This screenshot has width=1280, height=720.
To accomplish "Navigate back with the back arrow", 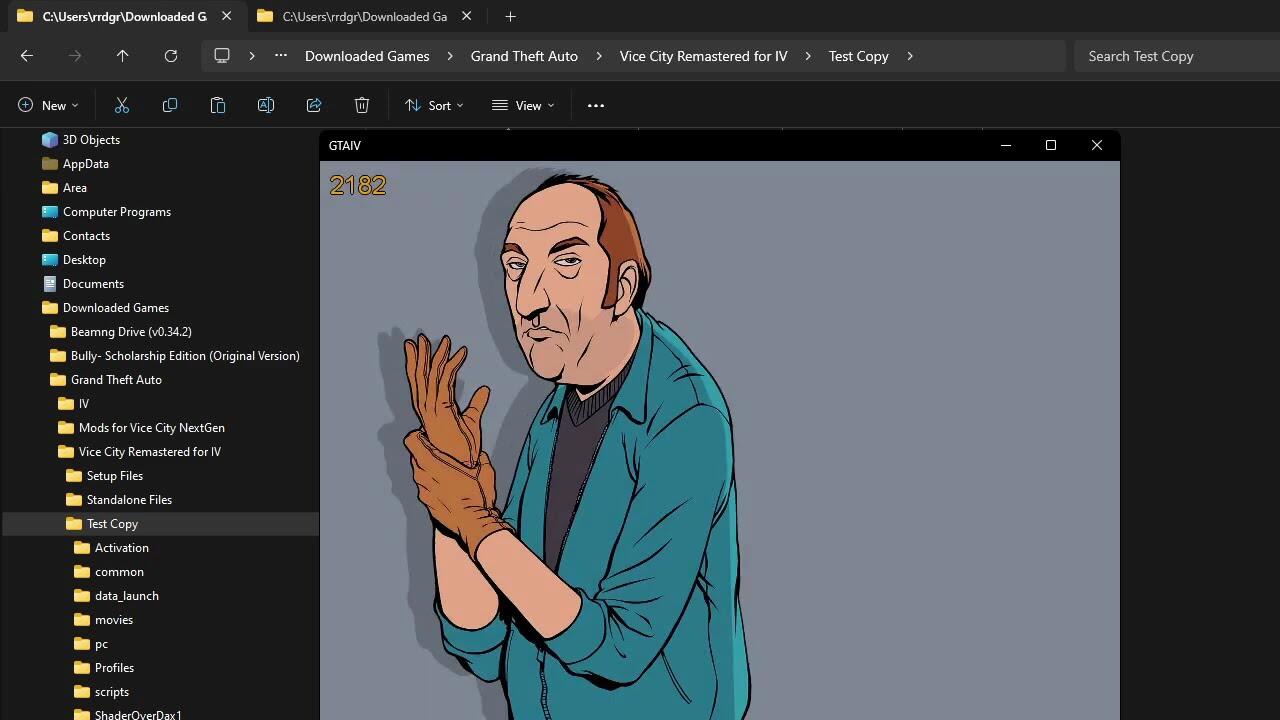I will coord(27,56).
